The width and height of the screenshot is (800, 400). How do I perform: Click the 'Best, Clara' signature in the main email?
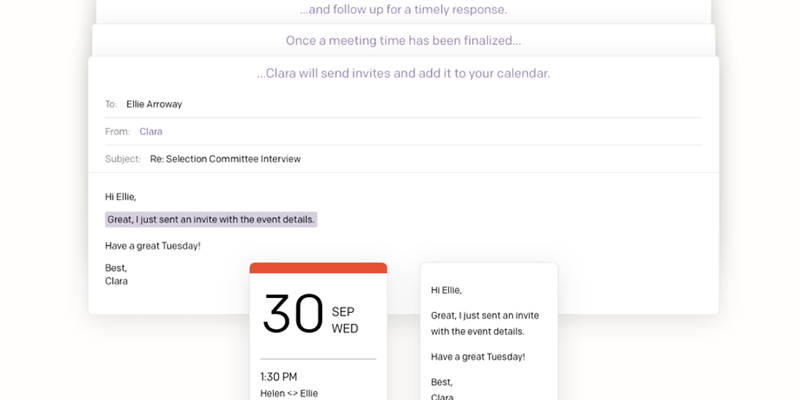pyautogui.click(x=117, y=274)
